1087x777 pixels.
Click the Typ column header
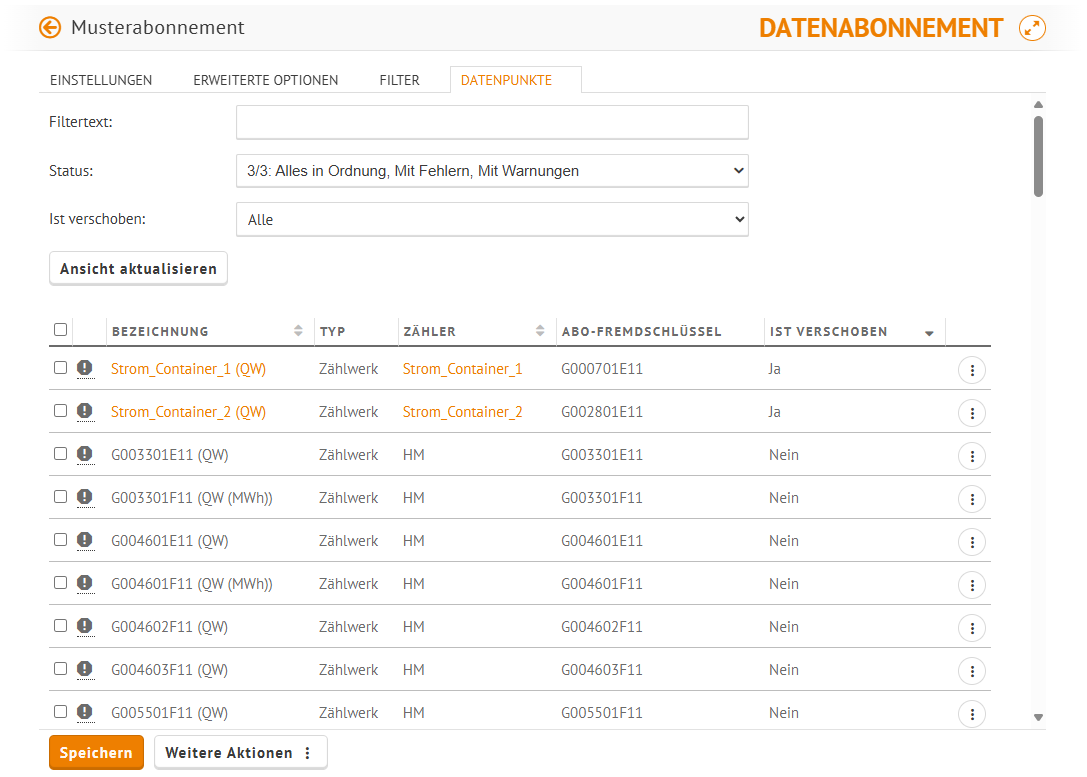point(333,331)
